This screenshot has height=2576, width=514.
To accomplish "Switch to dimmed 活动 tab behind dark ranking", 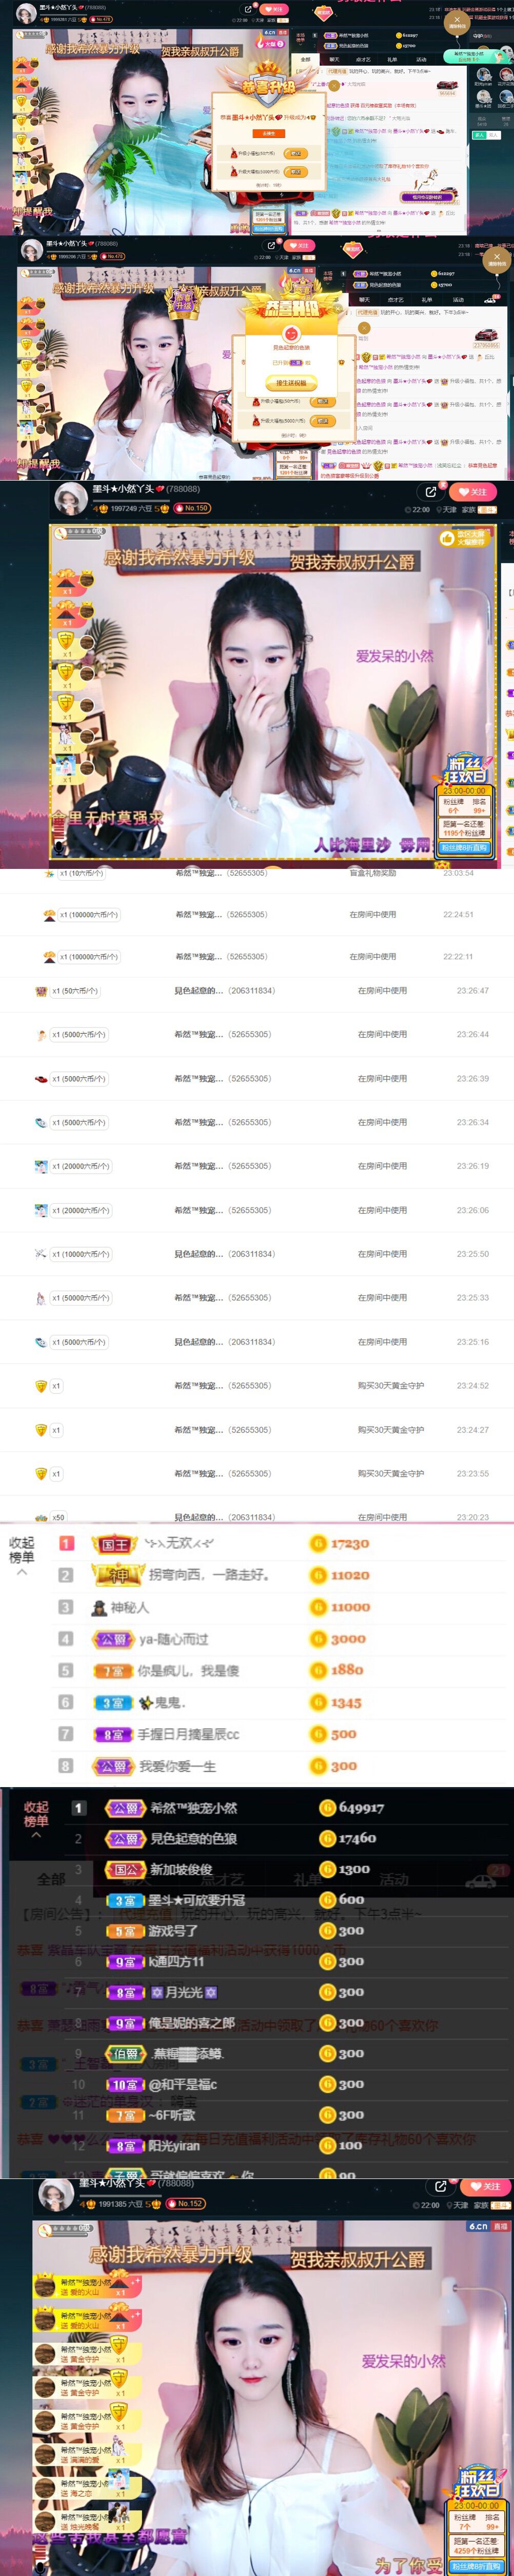I will 394,1880.
